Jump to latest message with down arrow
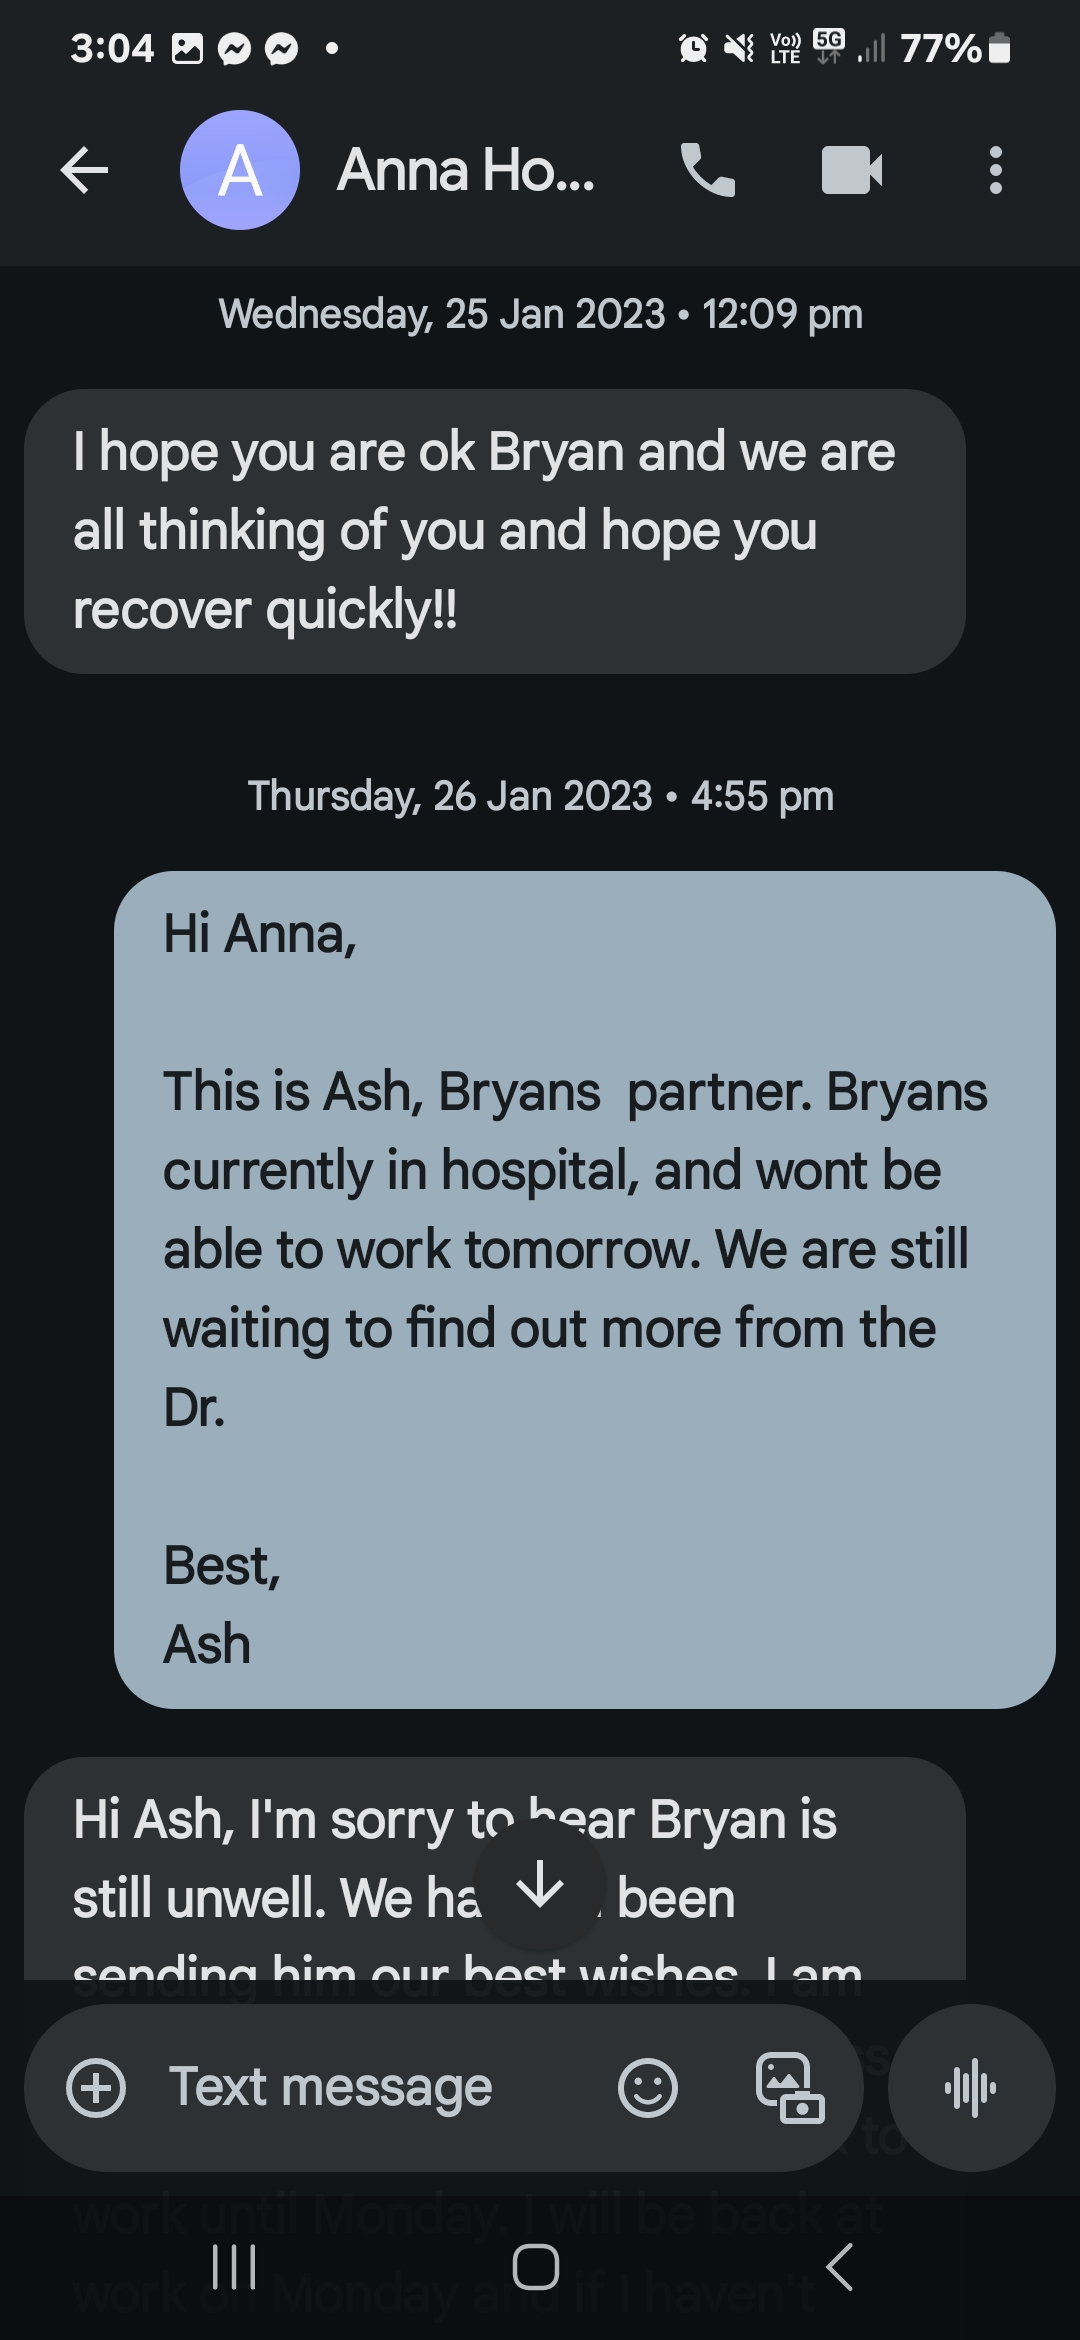This screenshot has width=1080, height=2340. (x=541, y=1886)
